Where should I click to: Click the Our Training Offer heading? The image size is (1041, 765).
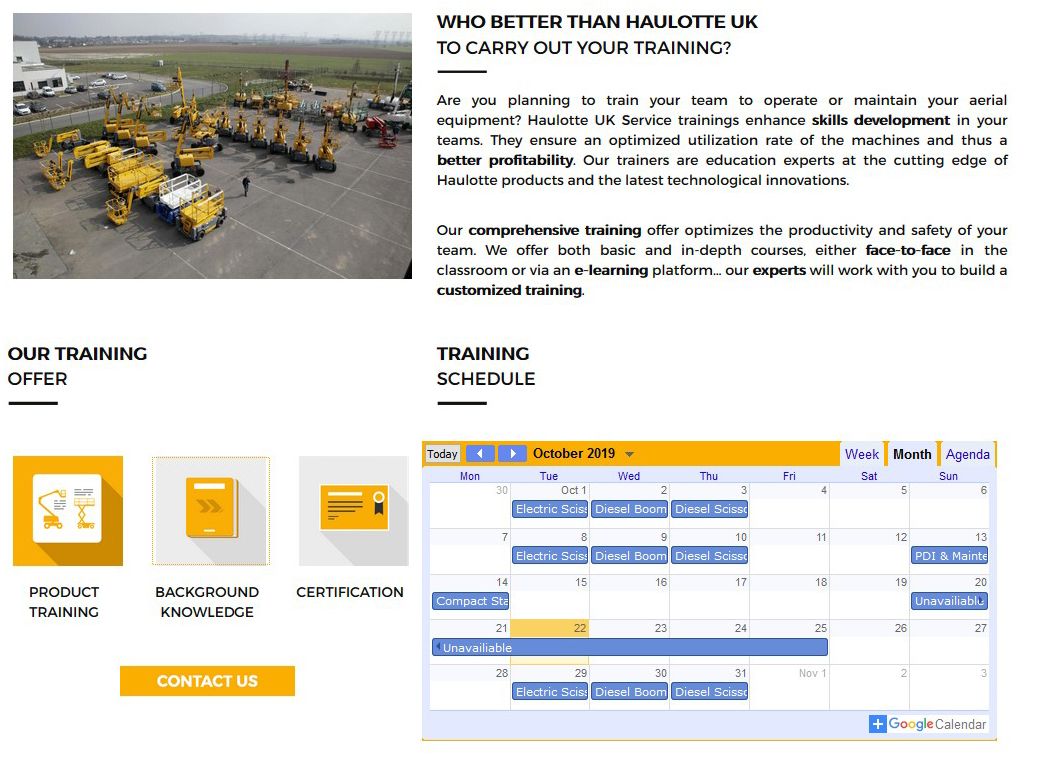(x=78, y=366)
